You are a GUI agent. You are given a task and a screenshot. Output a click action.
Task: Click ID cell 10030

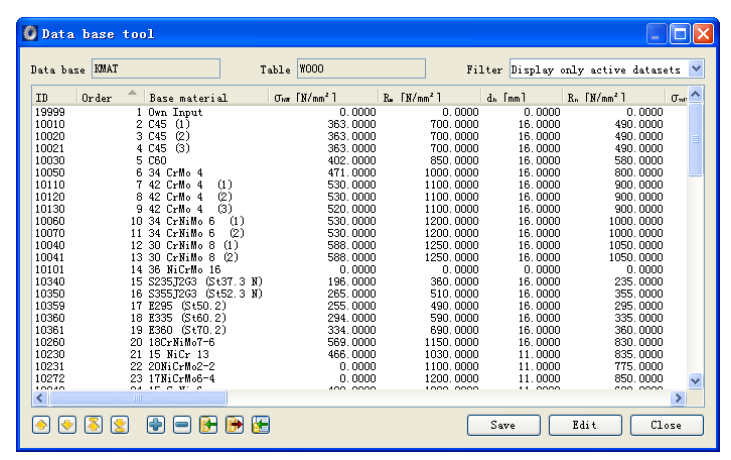(50, 161)
